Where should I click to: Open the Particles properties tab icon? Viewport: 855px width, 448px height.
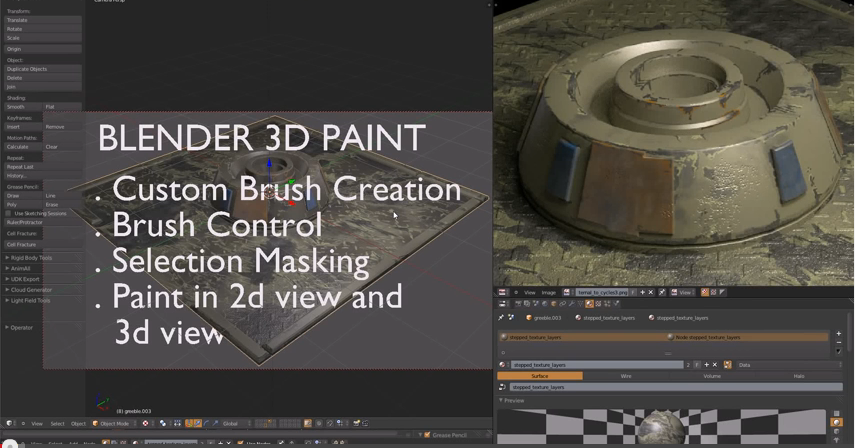point(607,304)
